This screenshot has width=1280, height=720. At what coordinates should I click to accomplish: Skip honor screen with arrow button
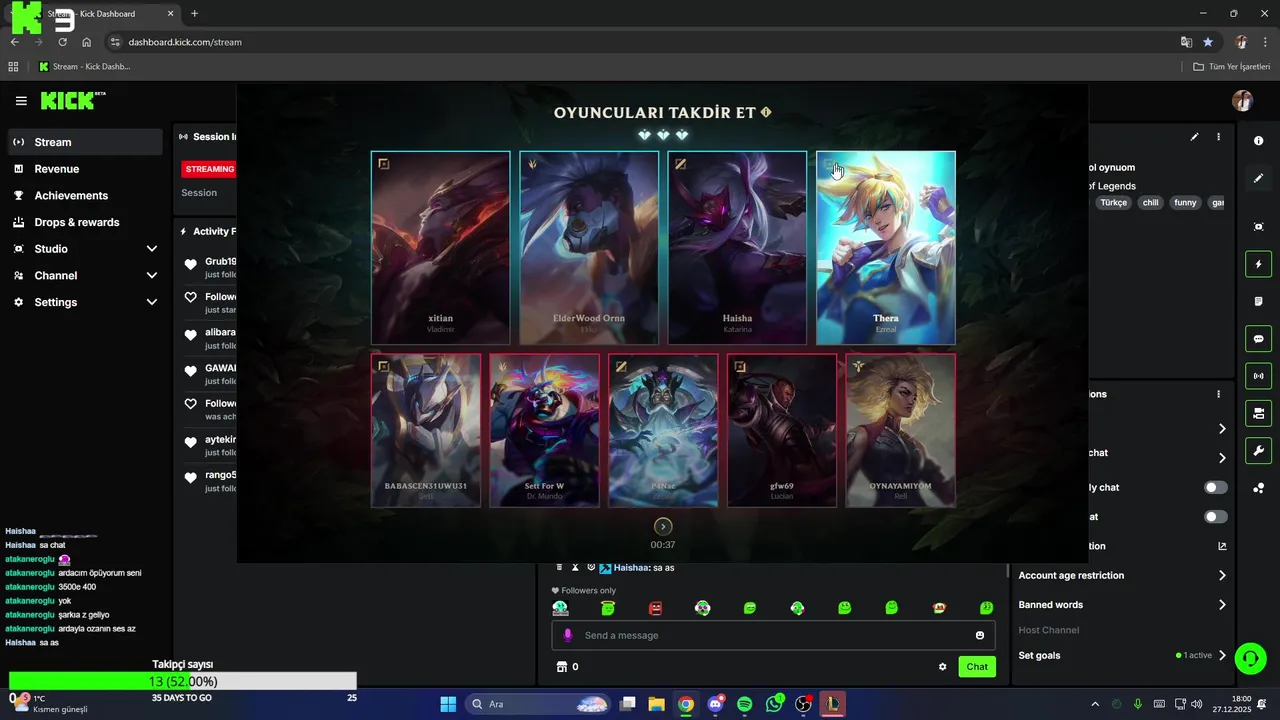tap(663, 526)
